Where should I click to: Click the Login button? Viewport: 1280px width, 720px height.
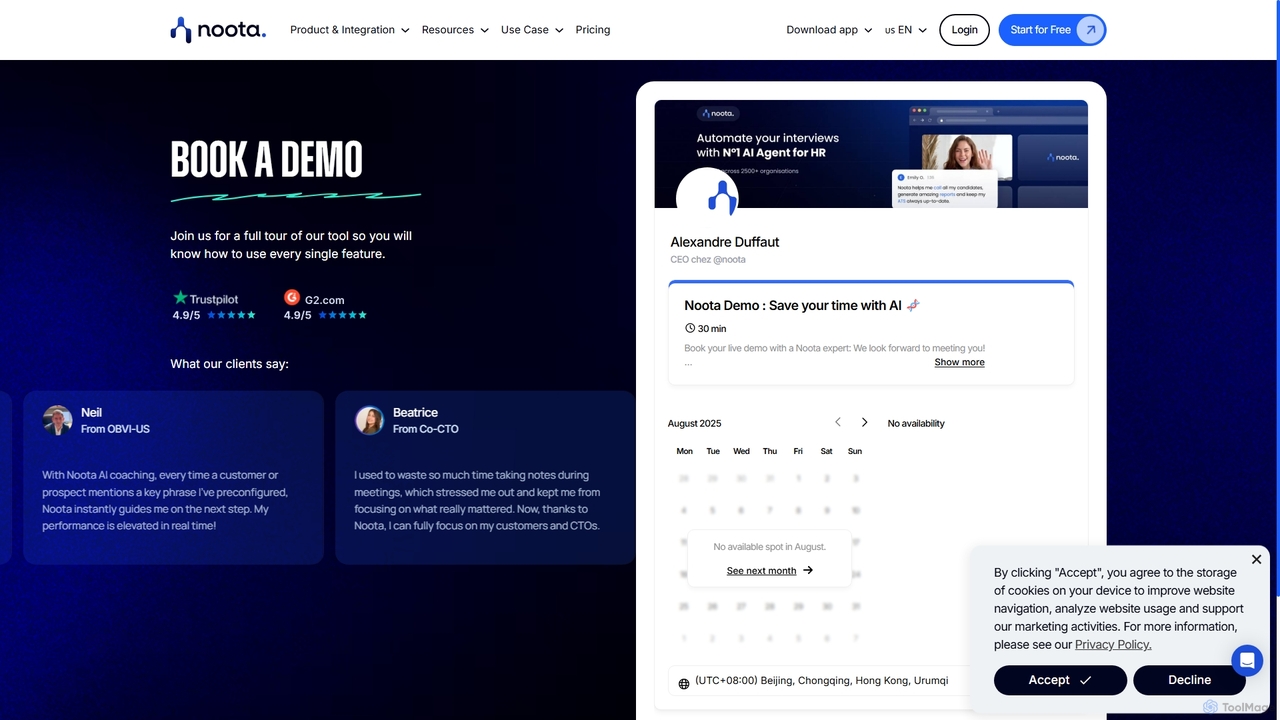pyautogui.click(x=965, y=30)
